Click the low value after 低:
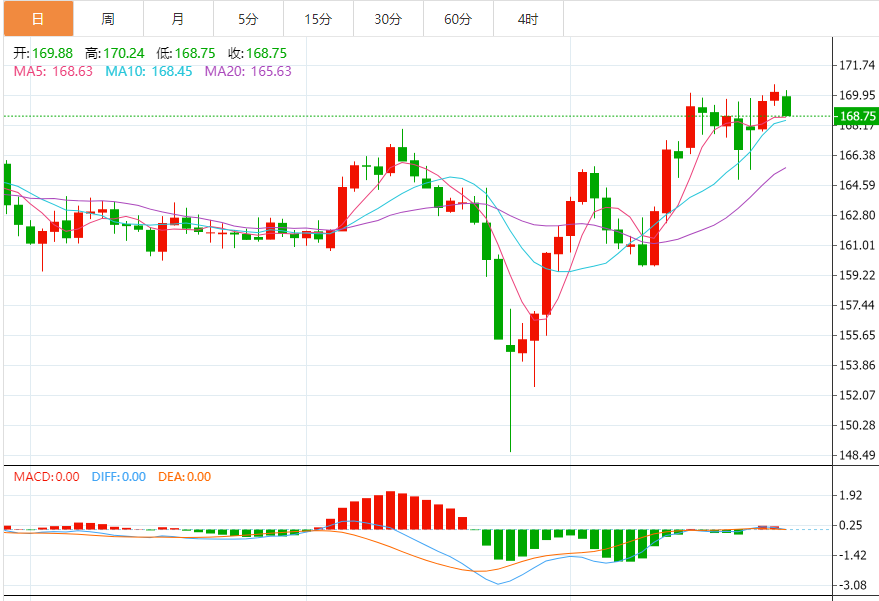Viewport: 879px width, 601px height. [195, 53]
